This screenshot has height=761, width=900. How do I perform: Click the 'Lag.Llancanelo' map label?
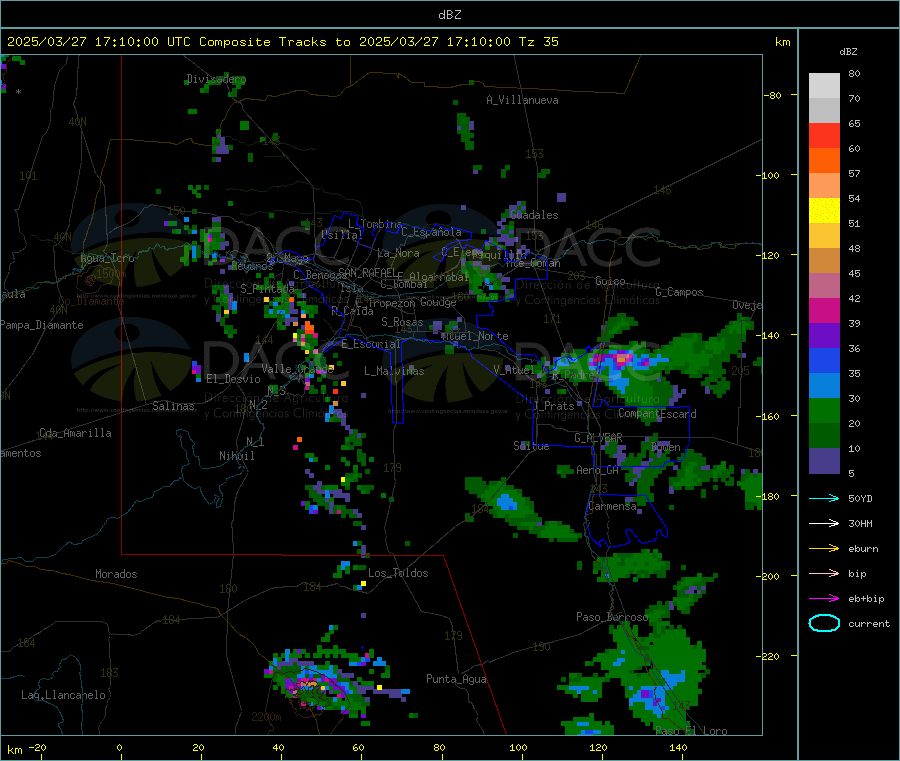click(x=64, y=695)
